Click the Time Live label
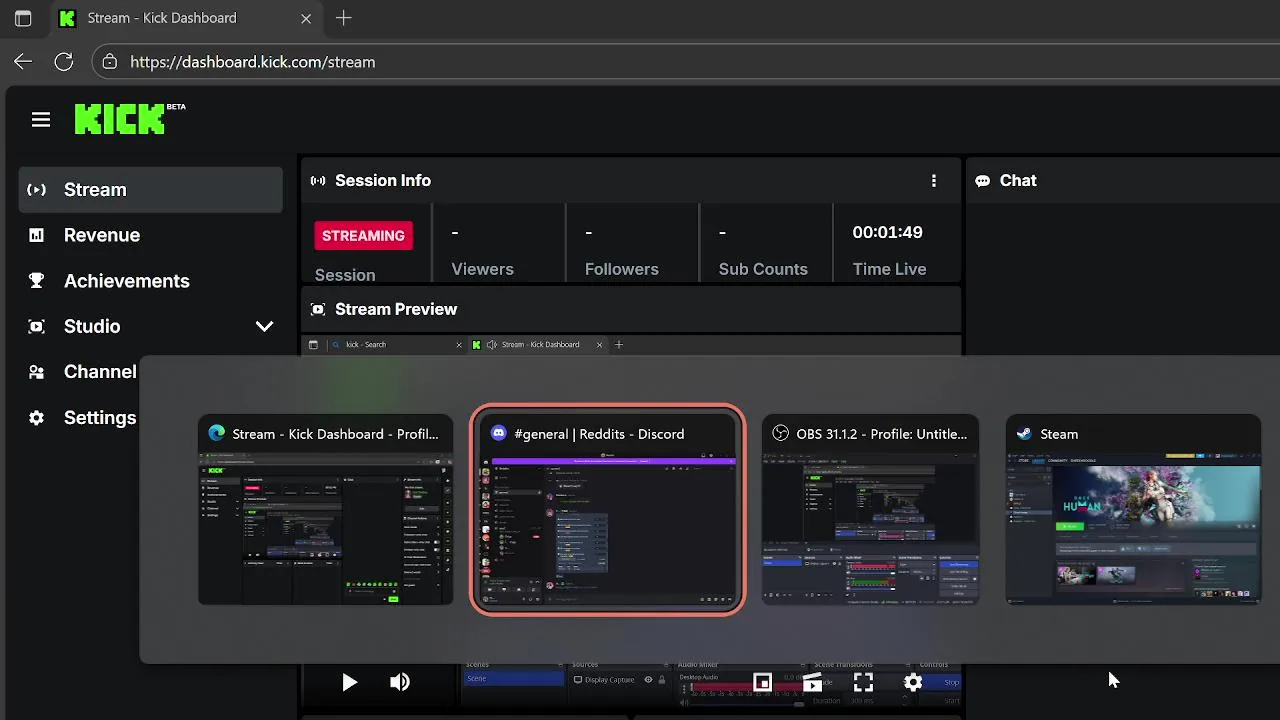Image resolution: width=1280 pixels, height=720 pixels. pos(889,269)
